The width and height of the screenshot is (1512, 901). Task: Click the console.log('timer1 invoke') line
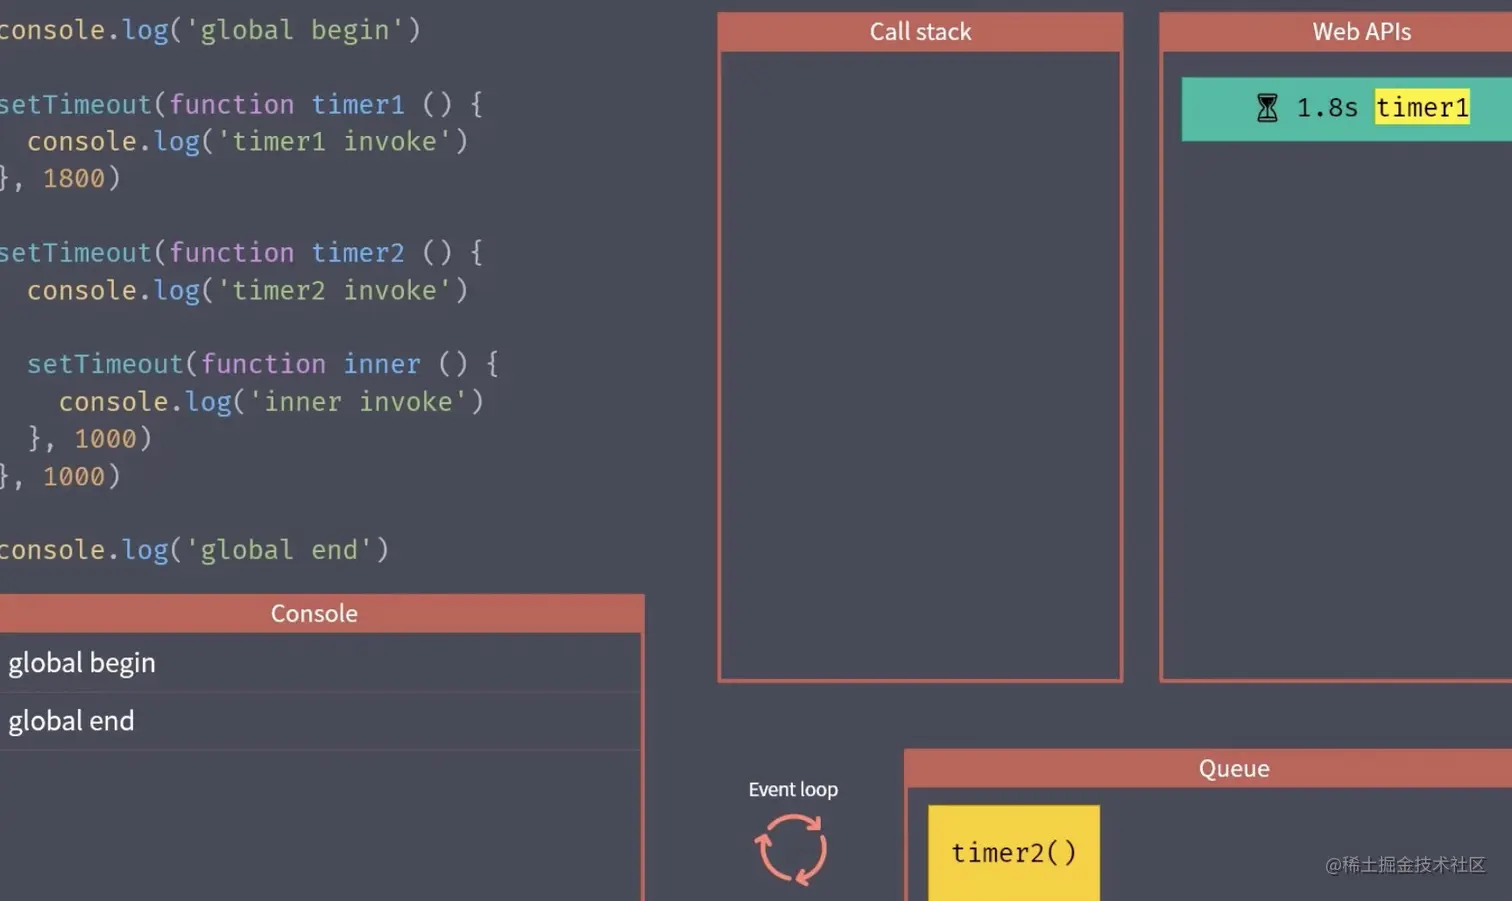[247, 141]
